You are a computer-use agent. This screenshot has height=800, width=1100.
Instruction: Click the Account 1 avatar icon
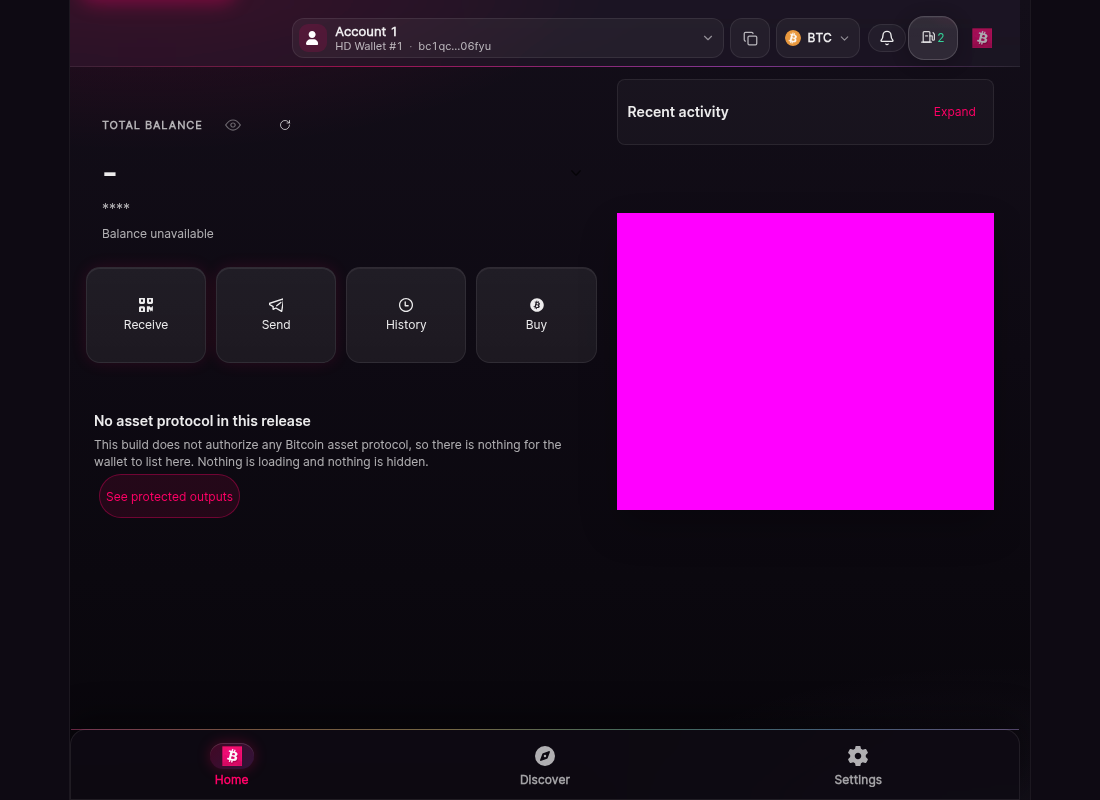313,39
